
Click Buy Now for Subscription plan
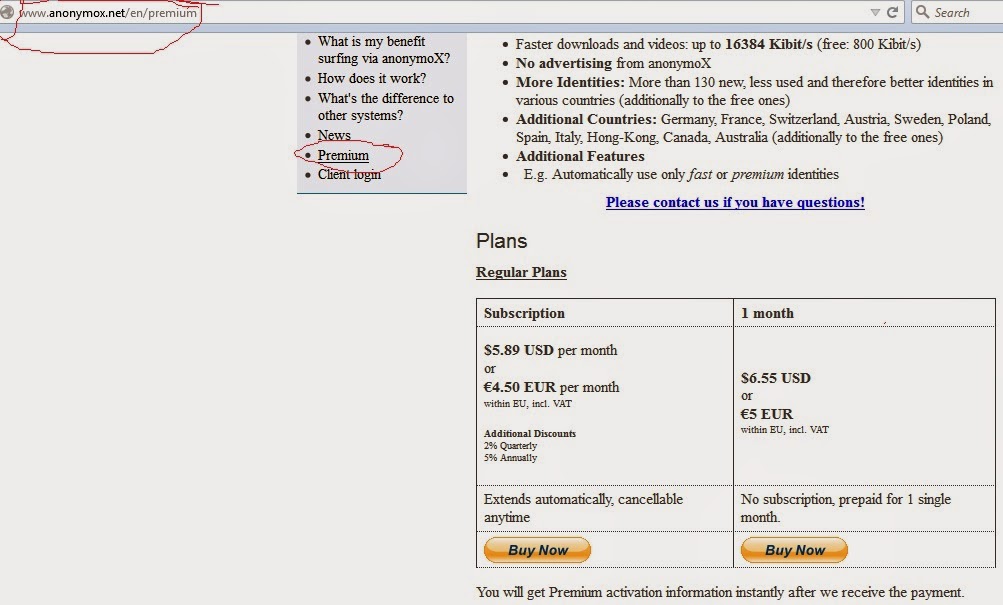(x=537, y=550)
